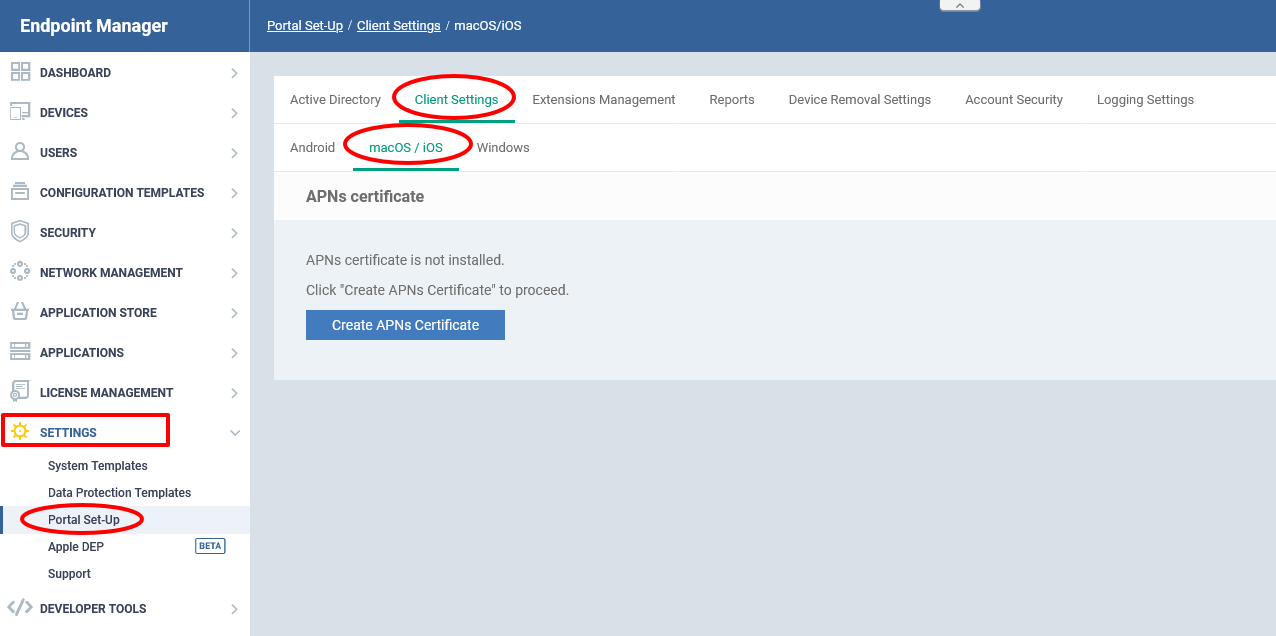Click the Settings menu label
The height and width of the screenshot is (636, 1276).
pyautogui.click(x=68, y=433)
